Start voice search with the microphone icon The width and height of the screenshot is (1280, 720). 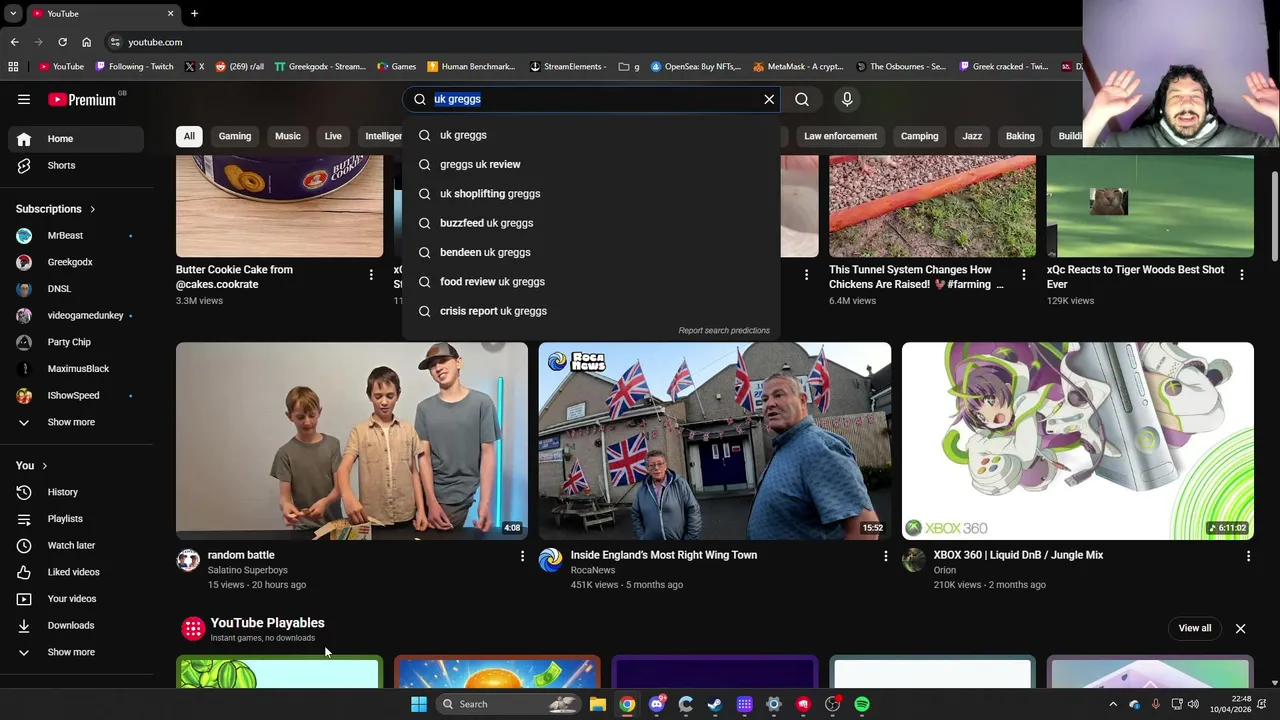tap(847, 99)
